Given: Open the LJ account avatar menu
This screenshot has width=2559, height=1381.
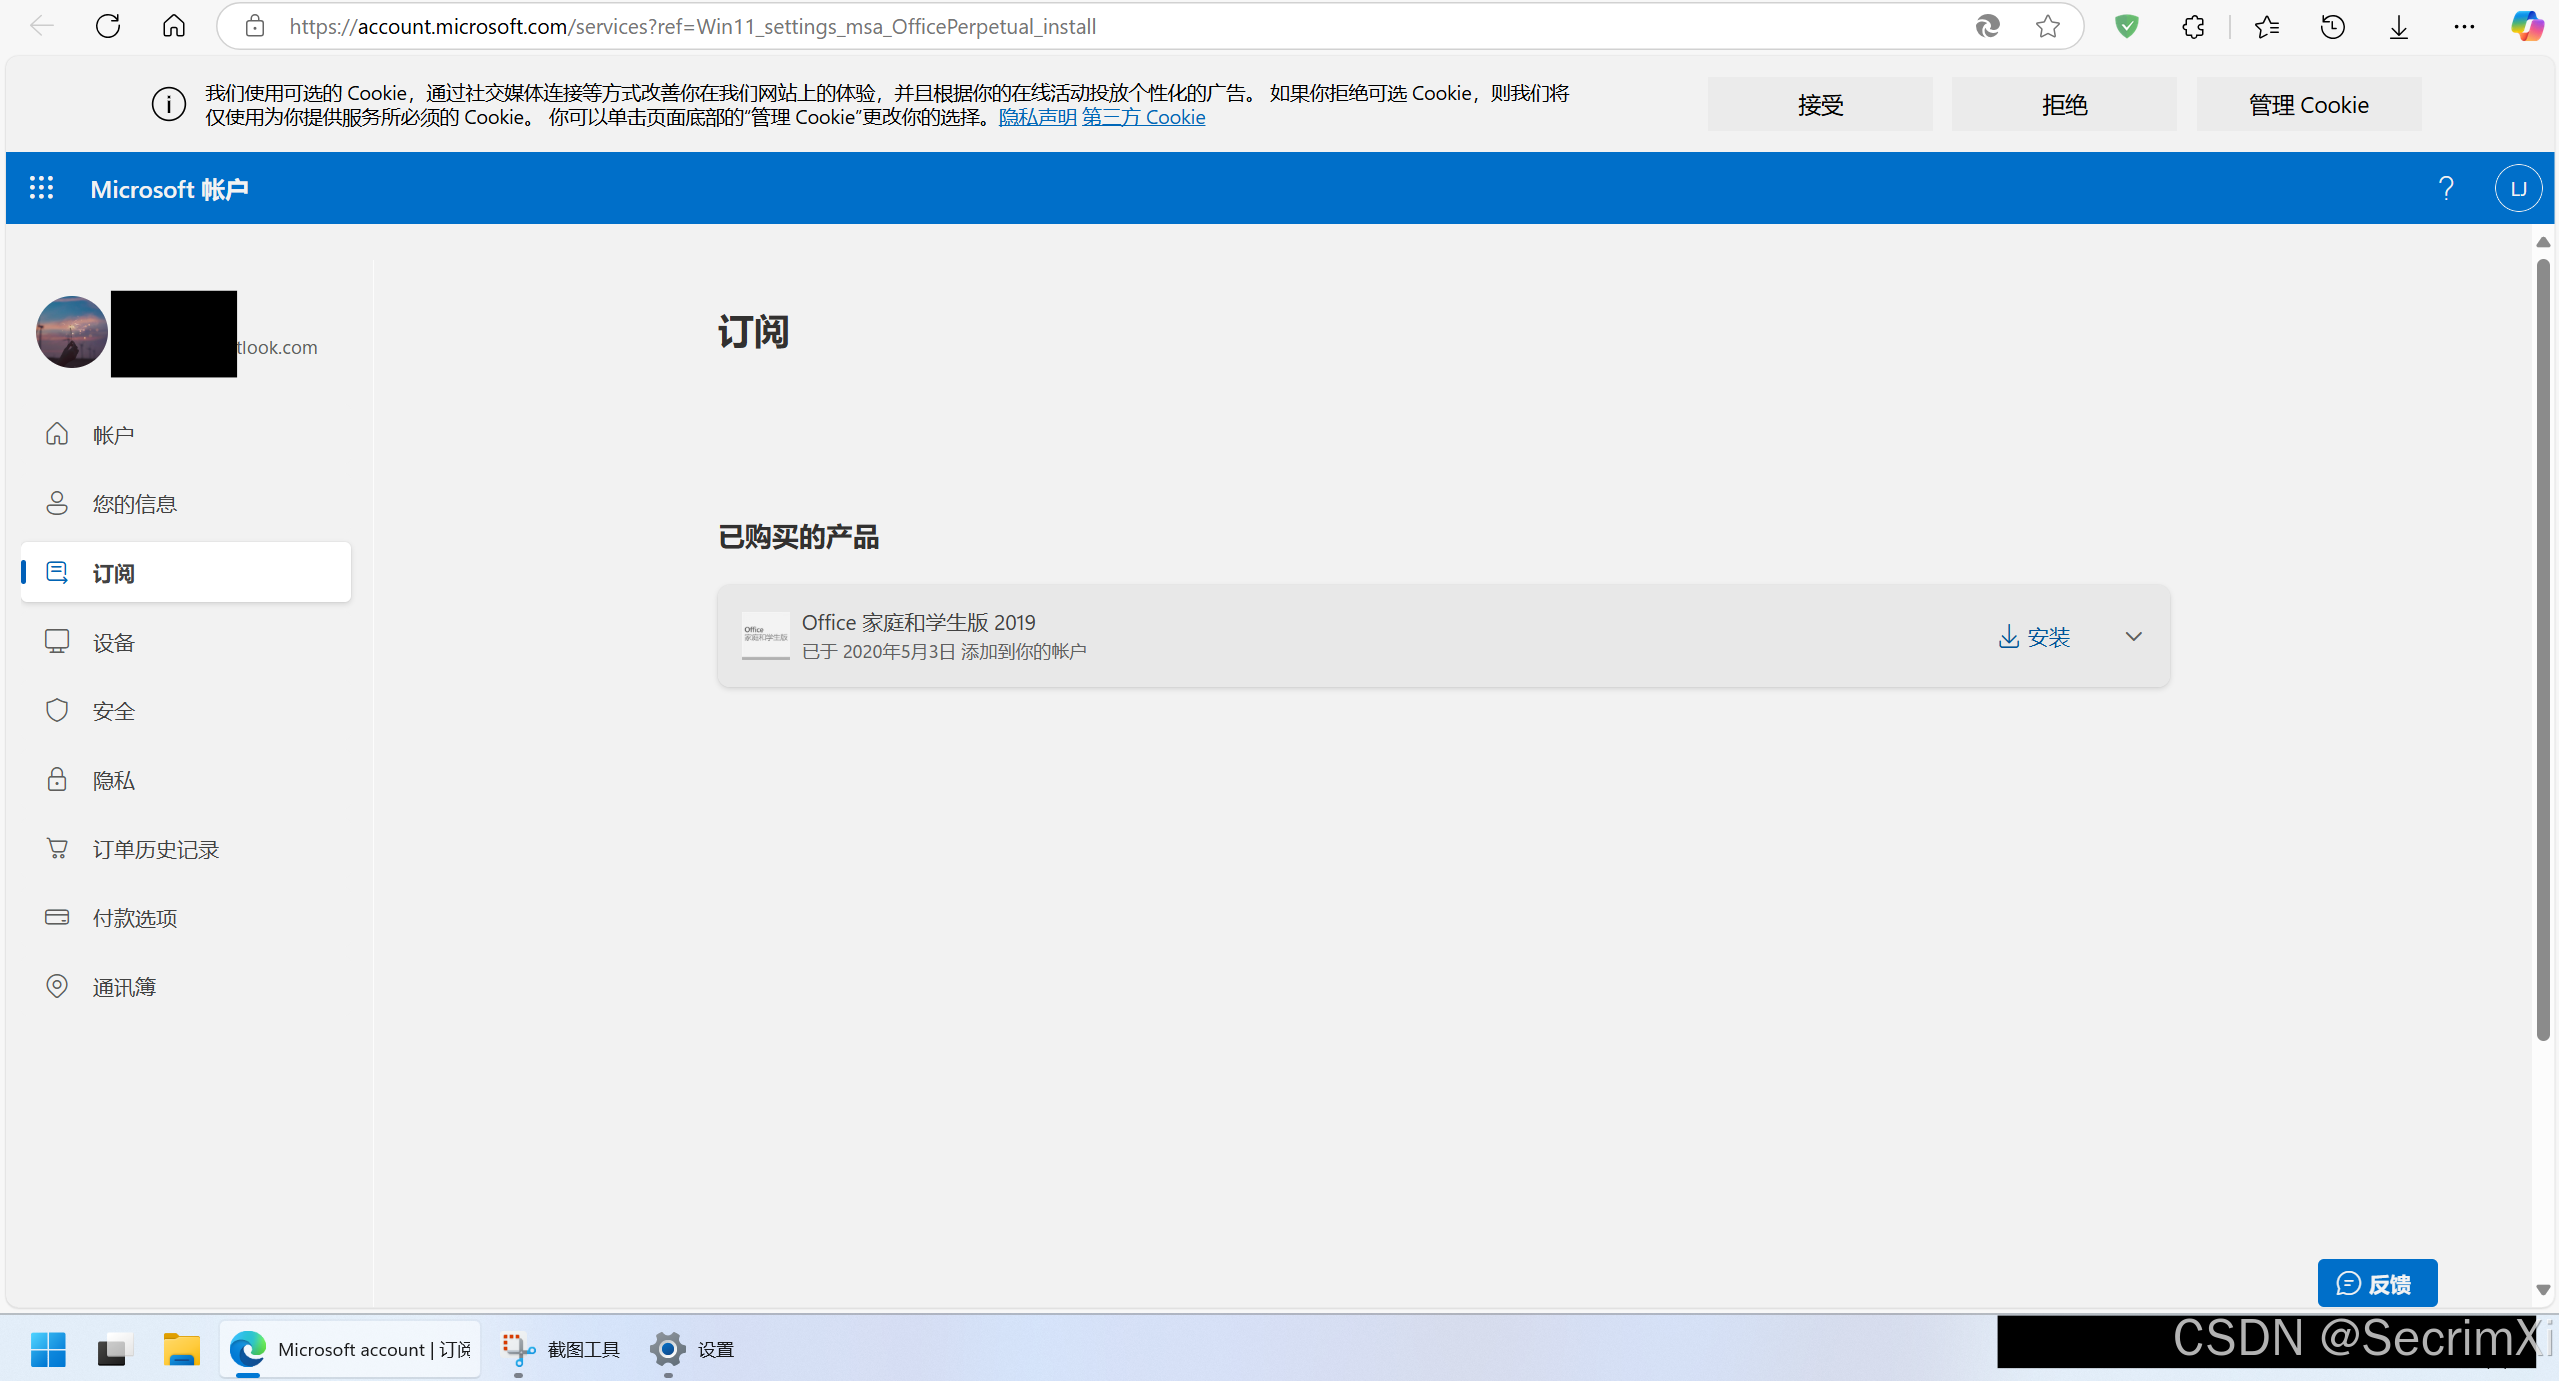Looking at the screenshot, I should tap(2517, 188).
